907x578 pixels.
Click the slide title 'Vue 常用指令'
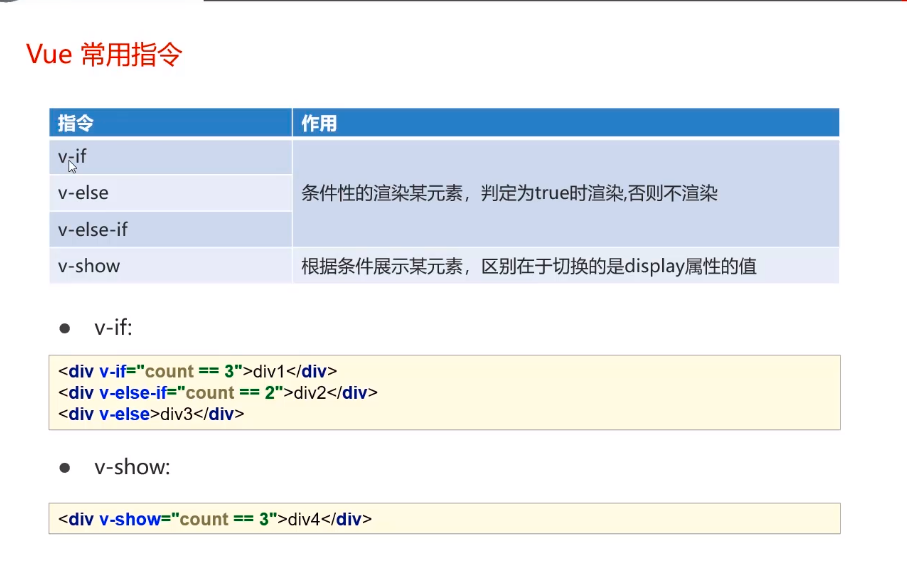(104, 54)
